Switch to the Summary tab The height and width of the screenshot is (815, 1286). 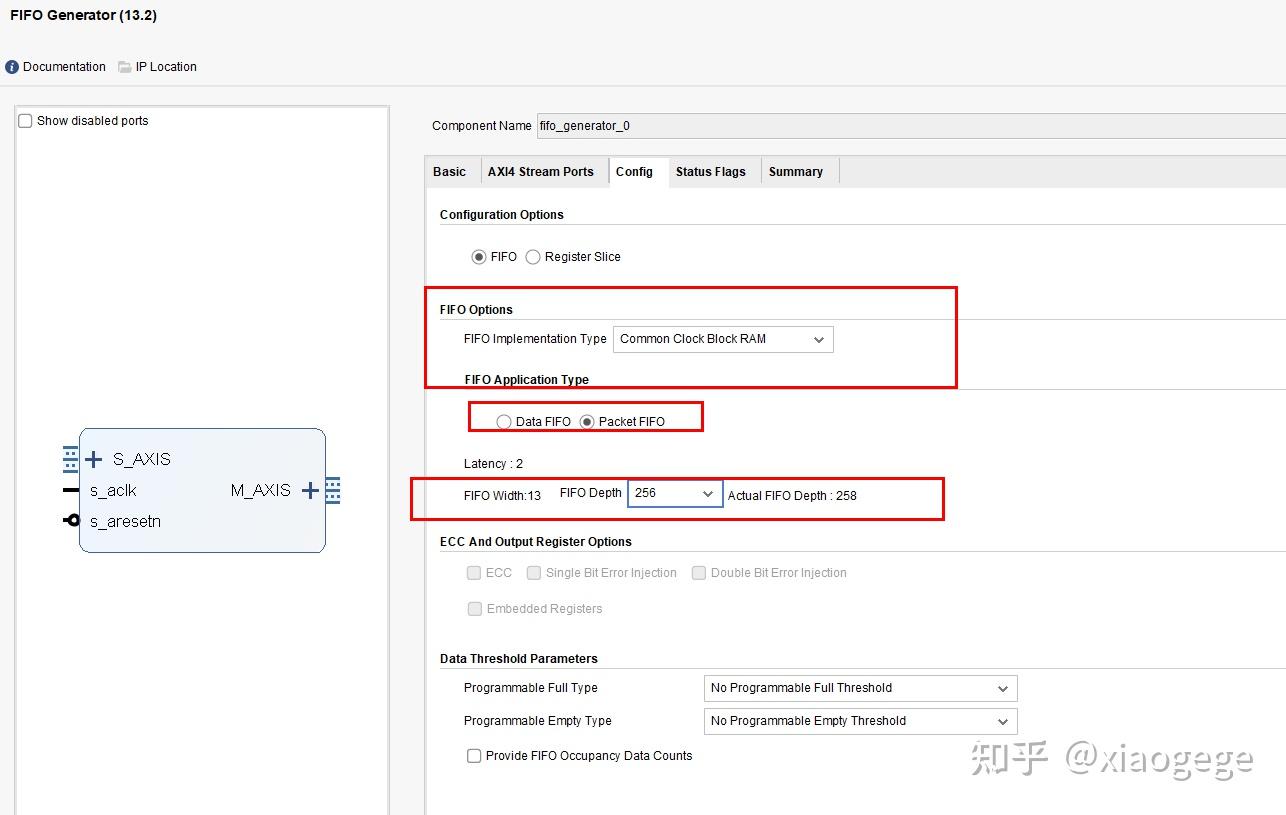point(796,172)
